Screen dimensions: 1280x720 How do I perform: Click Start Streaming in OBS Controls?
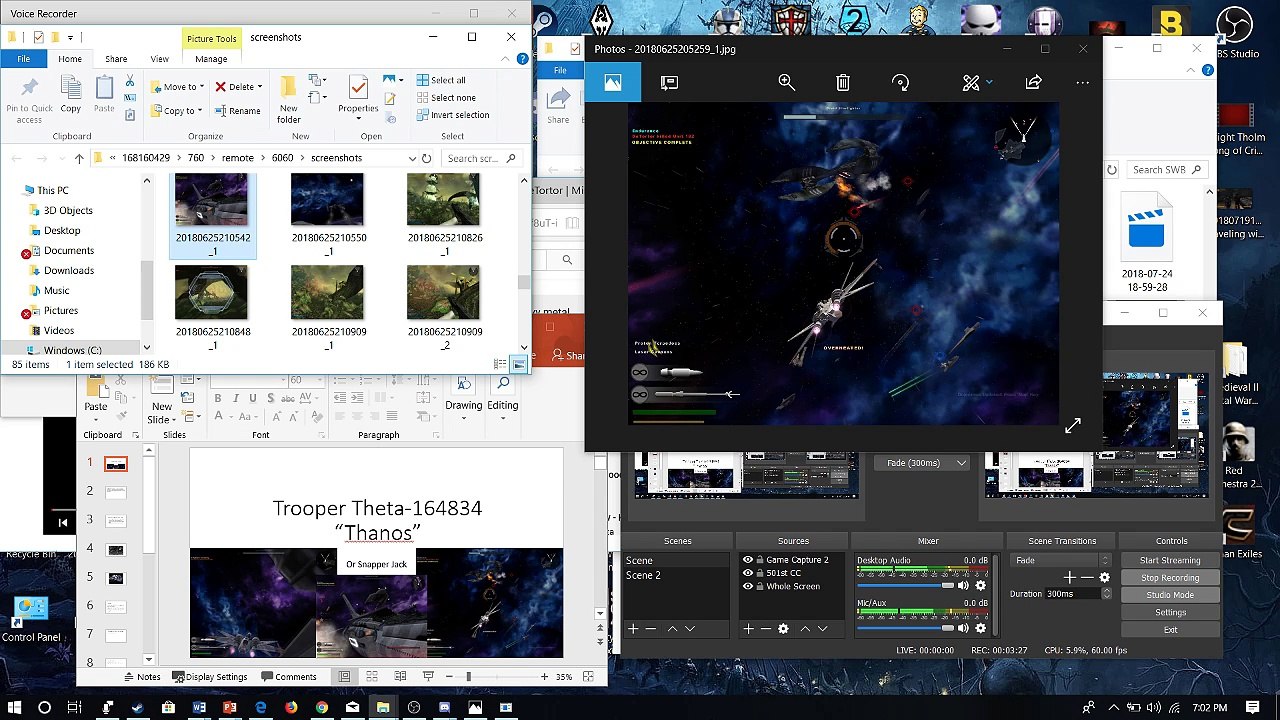(x=1170, y=561)
